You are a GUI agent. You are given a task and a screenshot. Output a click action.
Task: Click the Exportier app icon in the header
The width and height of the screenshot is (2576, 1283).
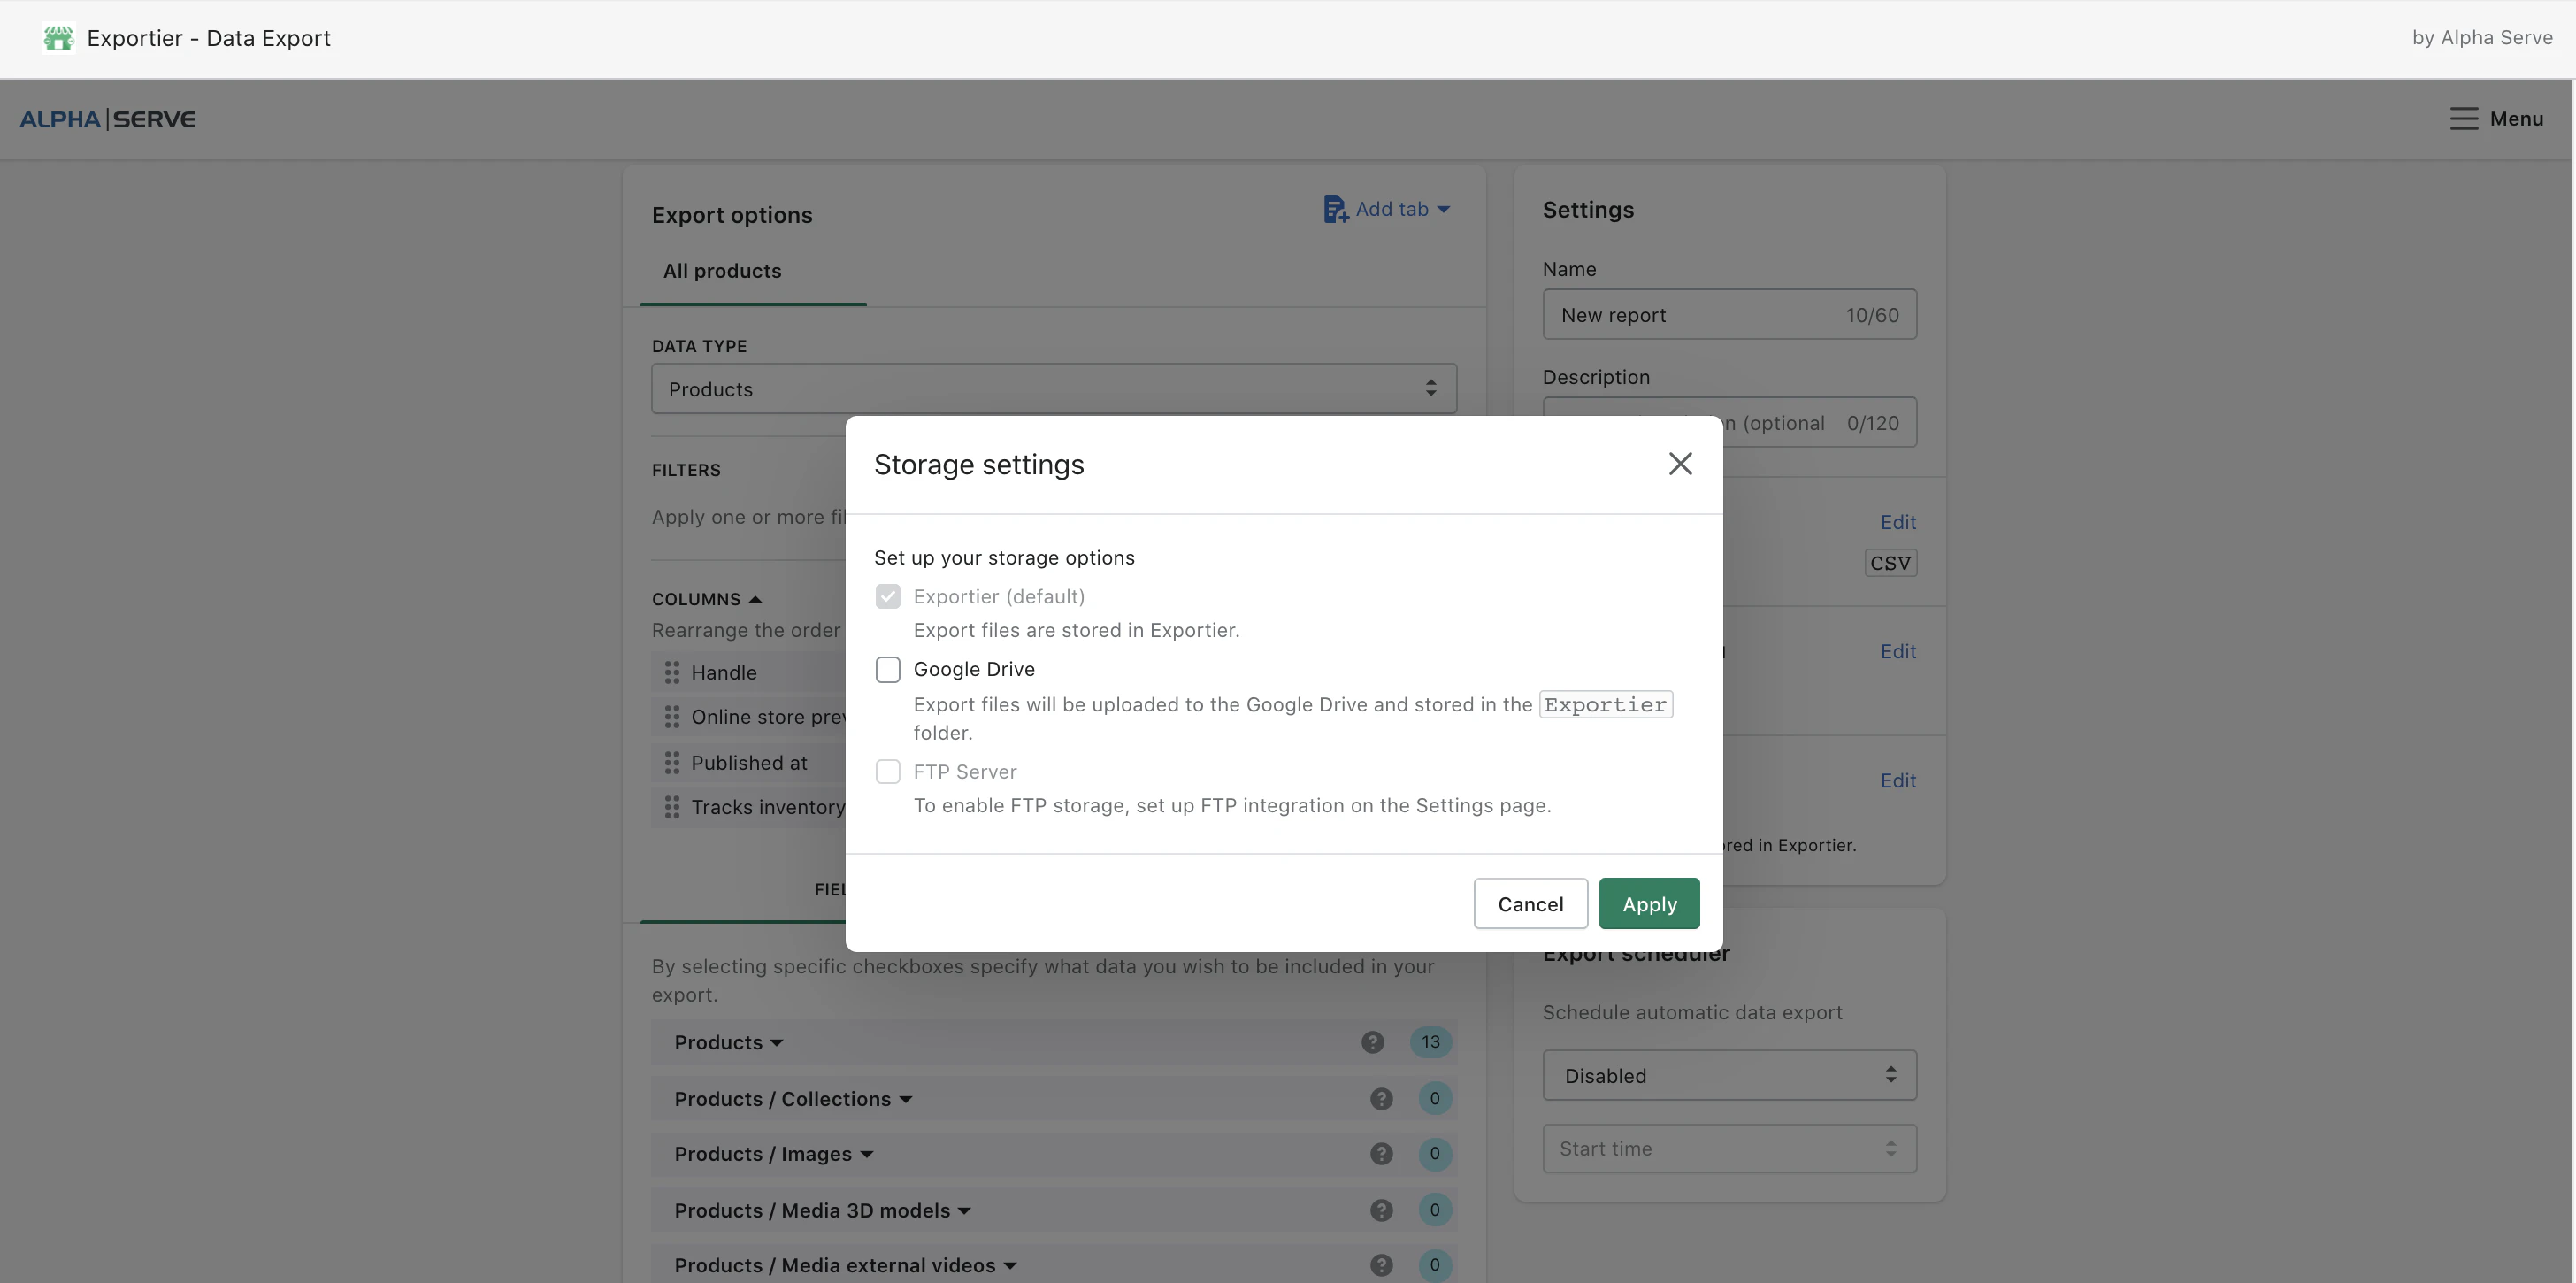[58, 38]
